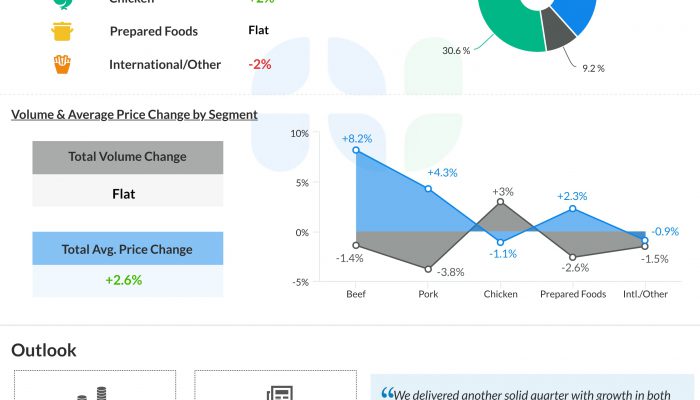Select the Prepared Foods +2.3% data point
This screenshot has width=700, height=400.
point(573,209)
